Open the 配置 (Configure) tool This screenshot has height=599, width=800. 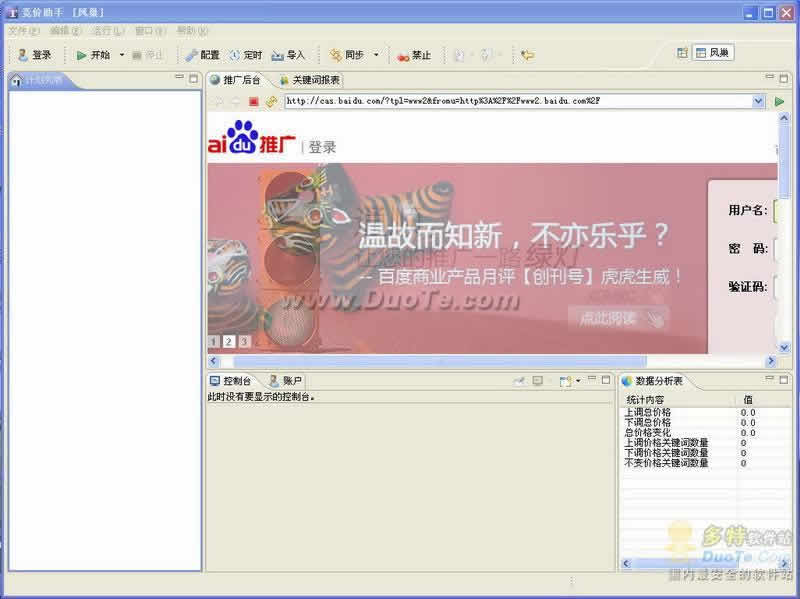pos(201,55)
